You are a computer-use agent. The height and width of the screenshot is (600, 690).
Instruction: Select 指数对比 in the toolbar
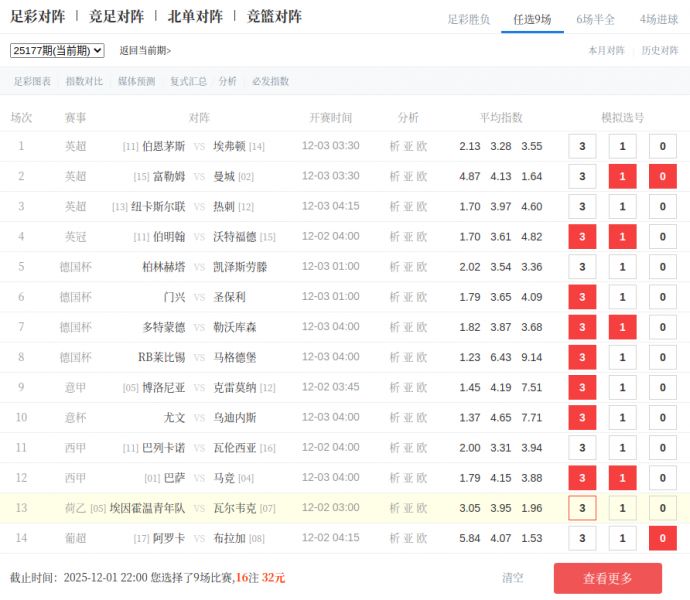pyautogui.click(x=84, y=81)
